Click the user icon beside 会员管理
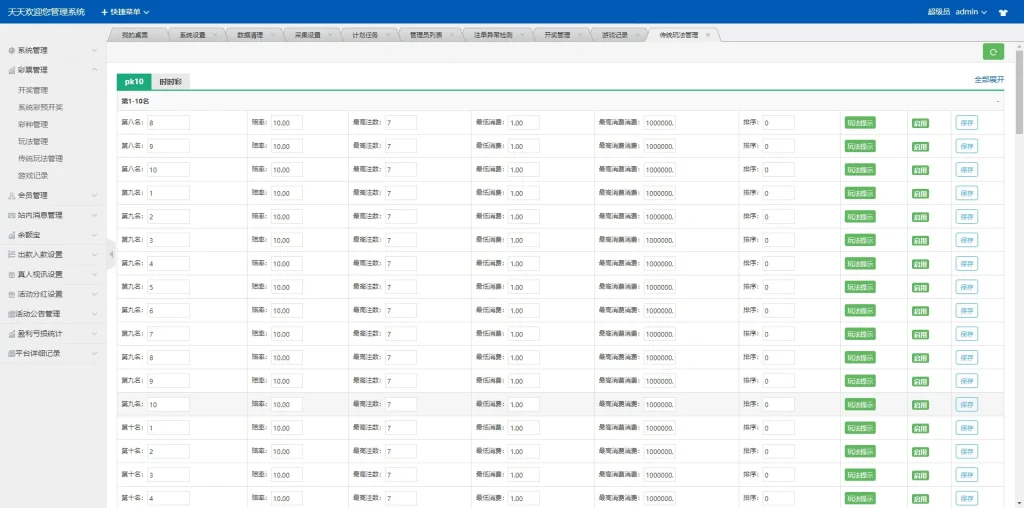Screen dimensions: 1024x508 (x=11, y=196)
